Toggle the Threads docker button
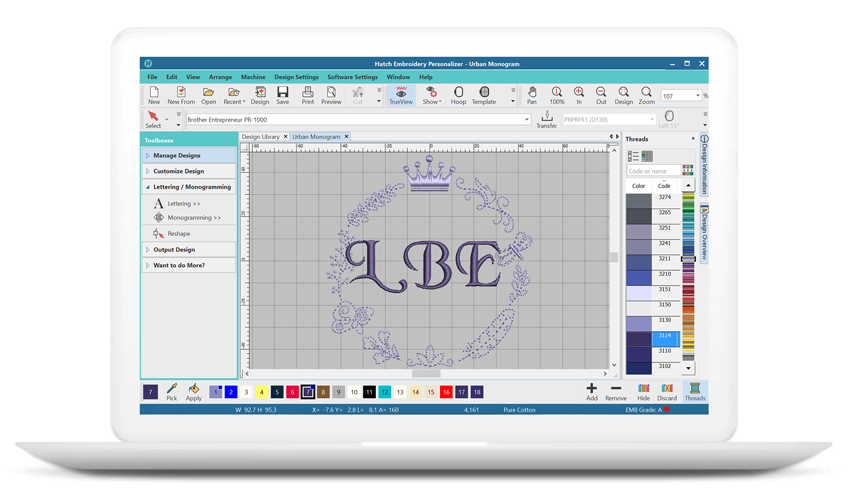Viewport: 850px width, 501px height. 695,392
